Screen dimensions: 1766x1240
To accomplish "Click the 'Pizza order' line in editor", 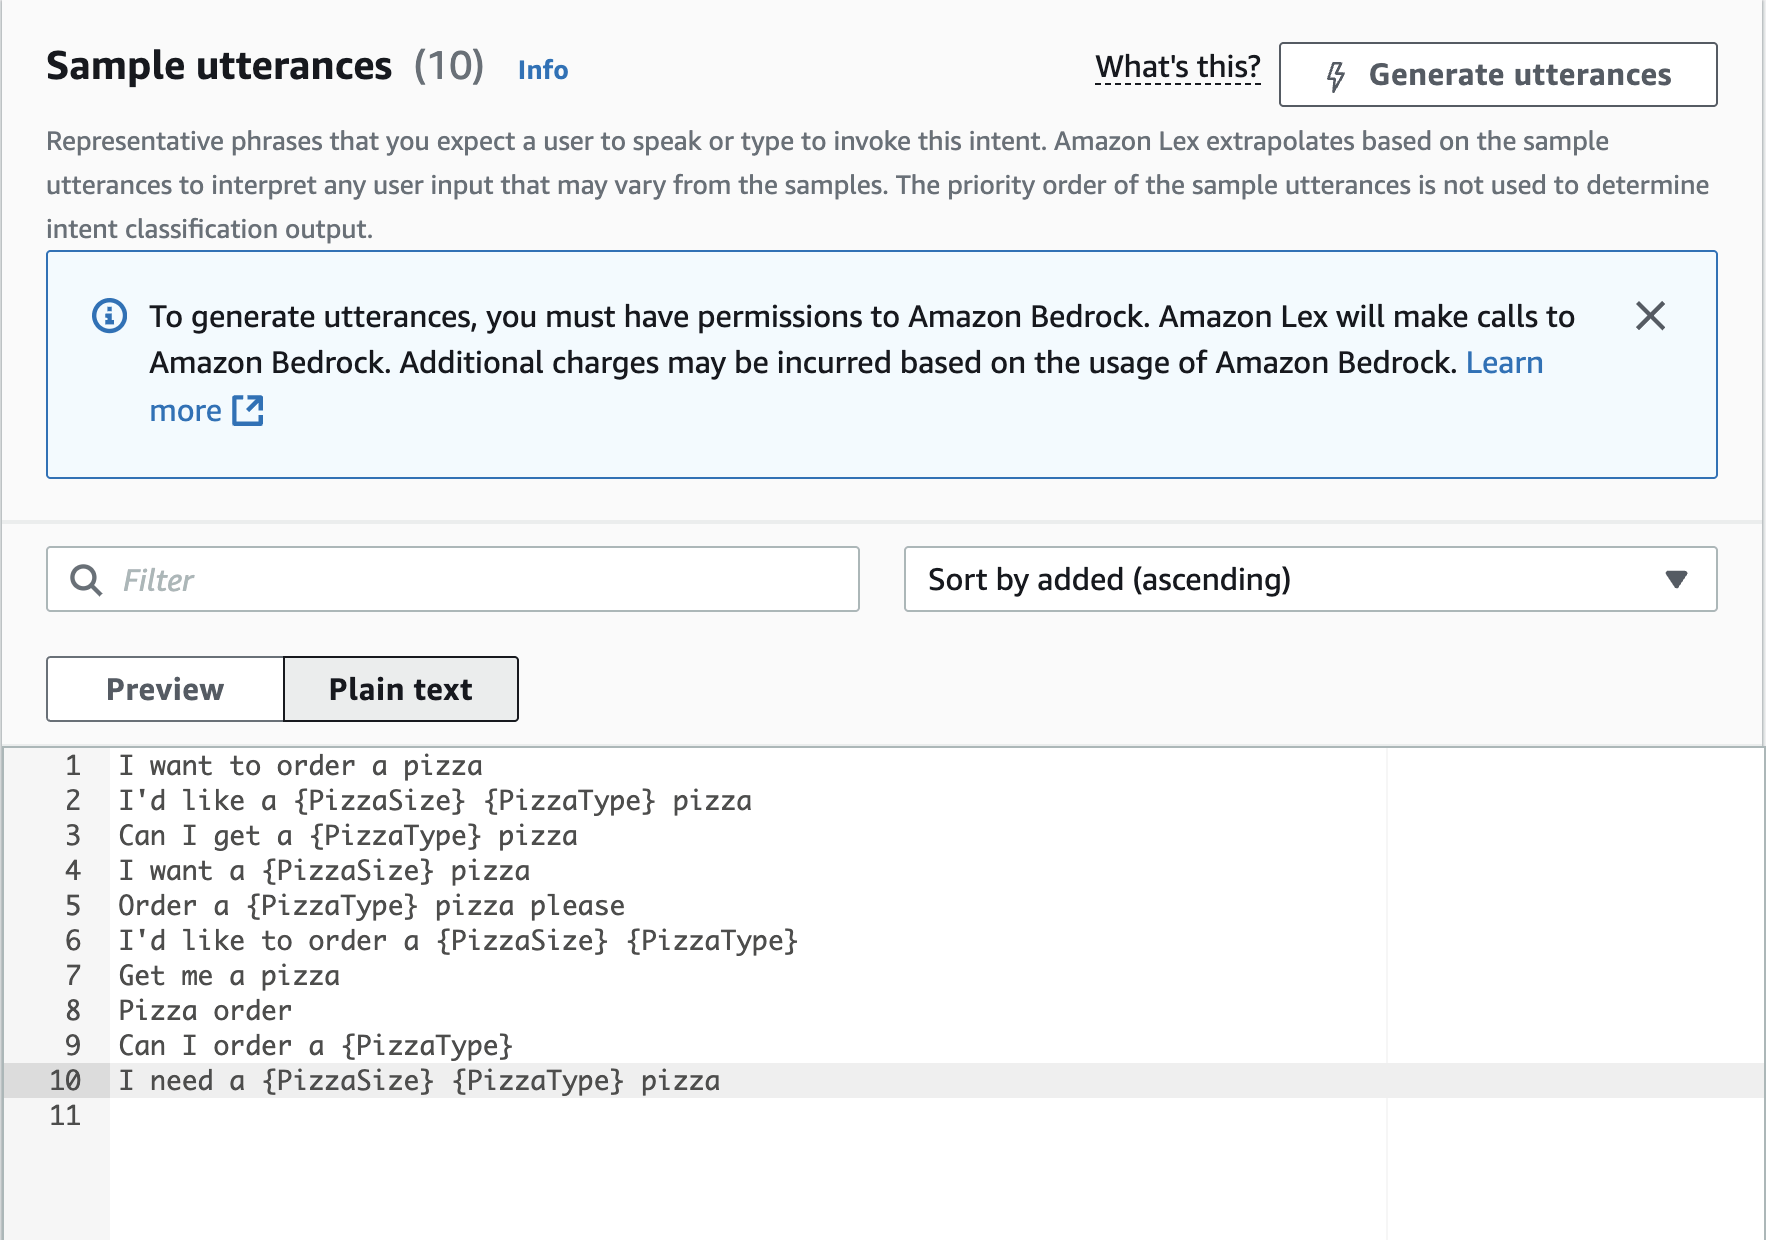I will point(205,1011).
